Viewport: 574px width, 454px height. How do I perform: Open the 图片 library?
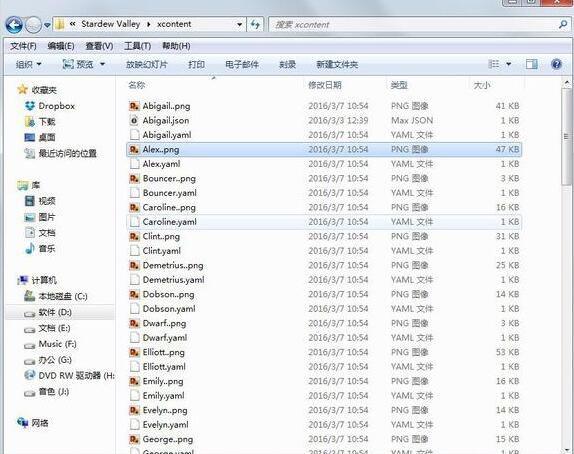coord(40,217)
